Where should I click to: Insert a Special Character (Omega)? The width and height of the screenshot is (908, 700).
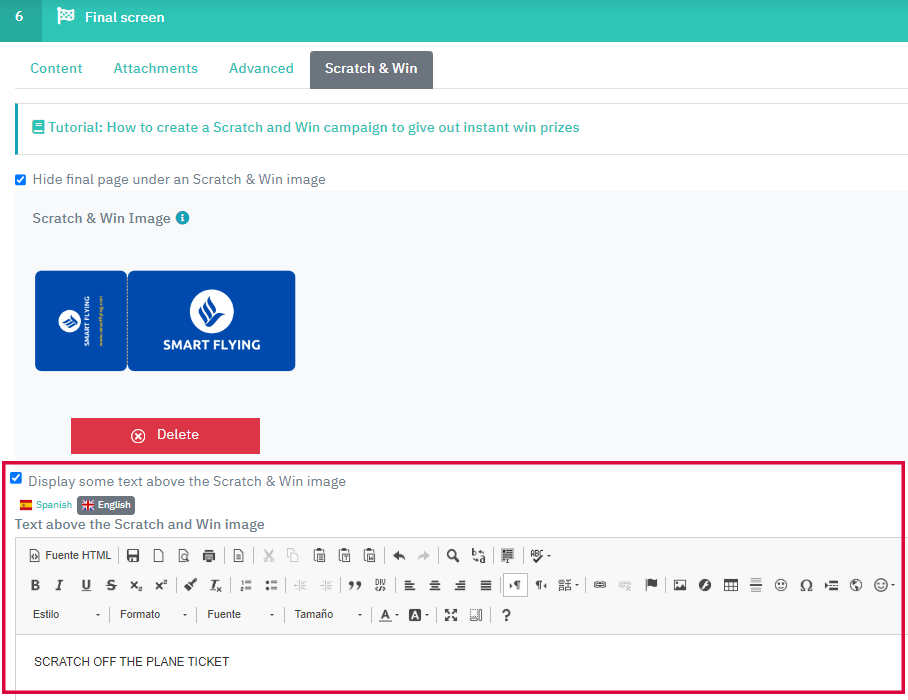(806, 585)
